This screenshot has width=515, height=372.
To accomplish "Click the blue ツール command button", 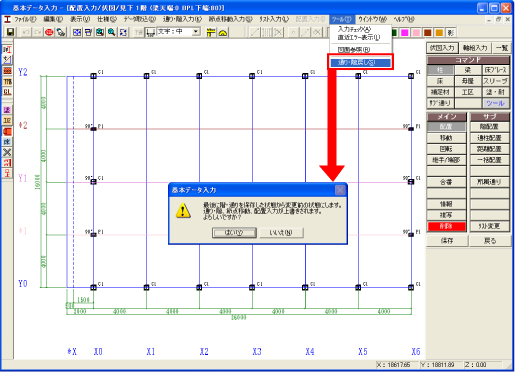I will pos(496,103).
